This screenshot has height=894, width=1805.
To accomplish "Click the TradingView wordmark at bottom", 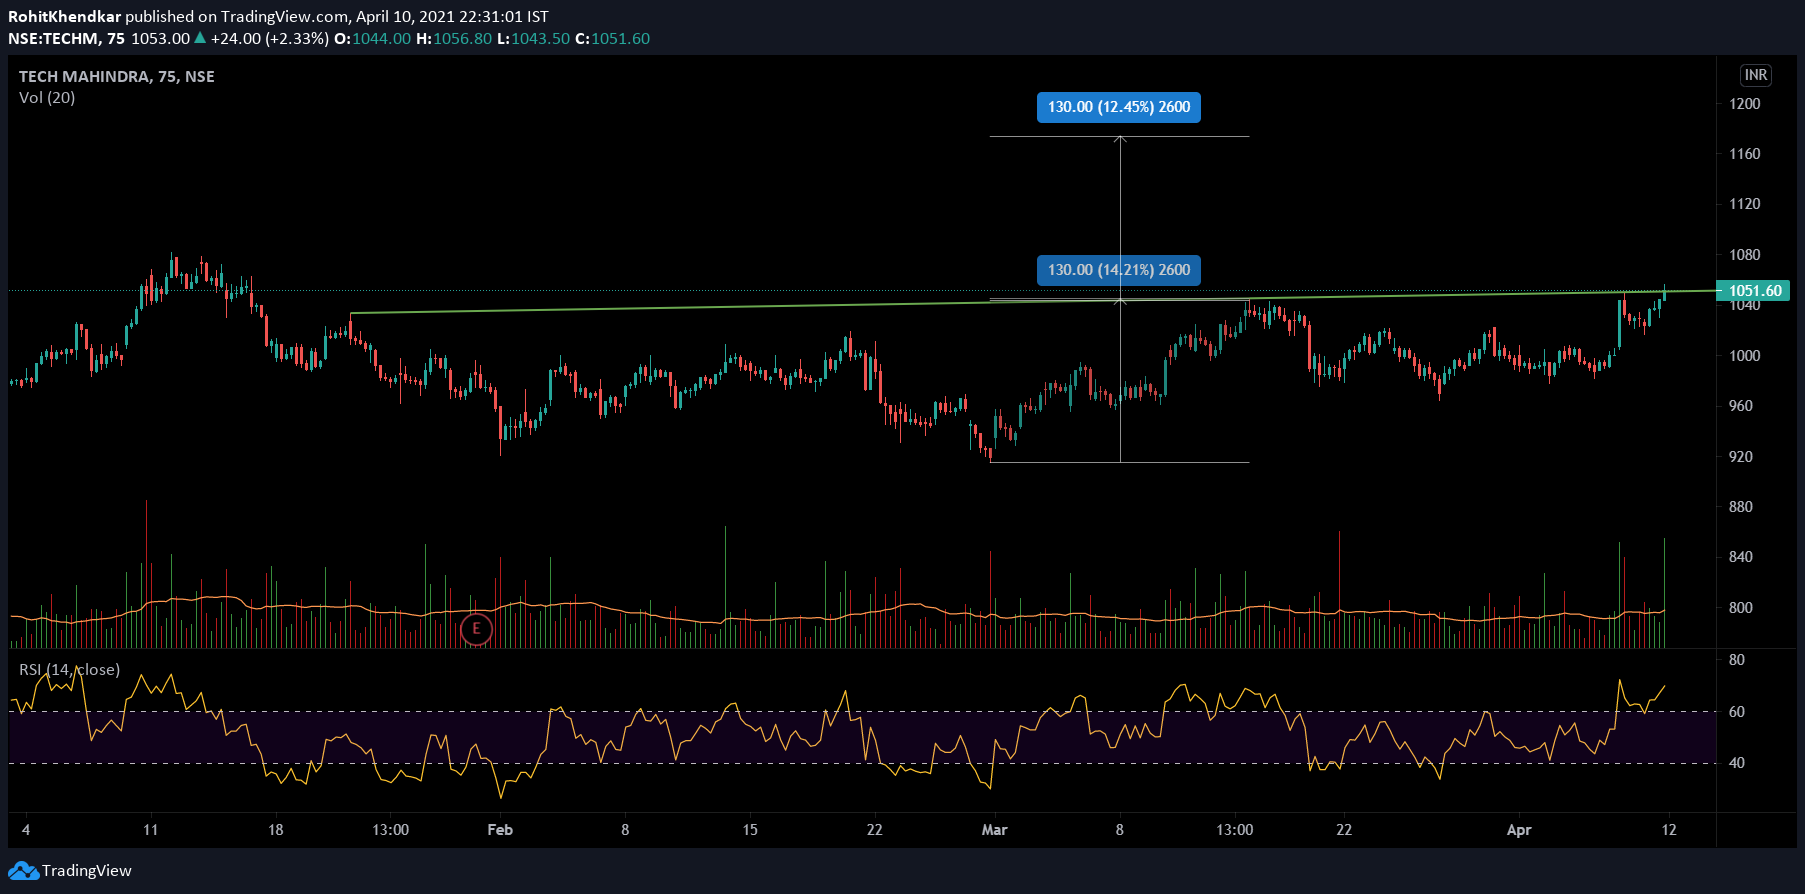I will coord(86,871).
